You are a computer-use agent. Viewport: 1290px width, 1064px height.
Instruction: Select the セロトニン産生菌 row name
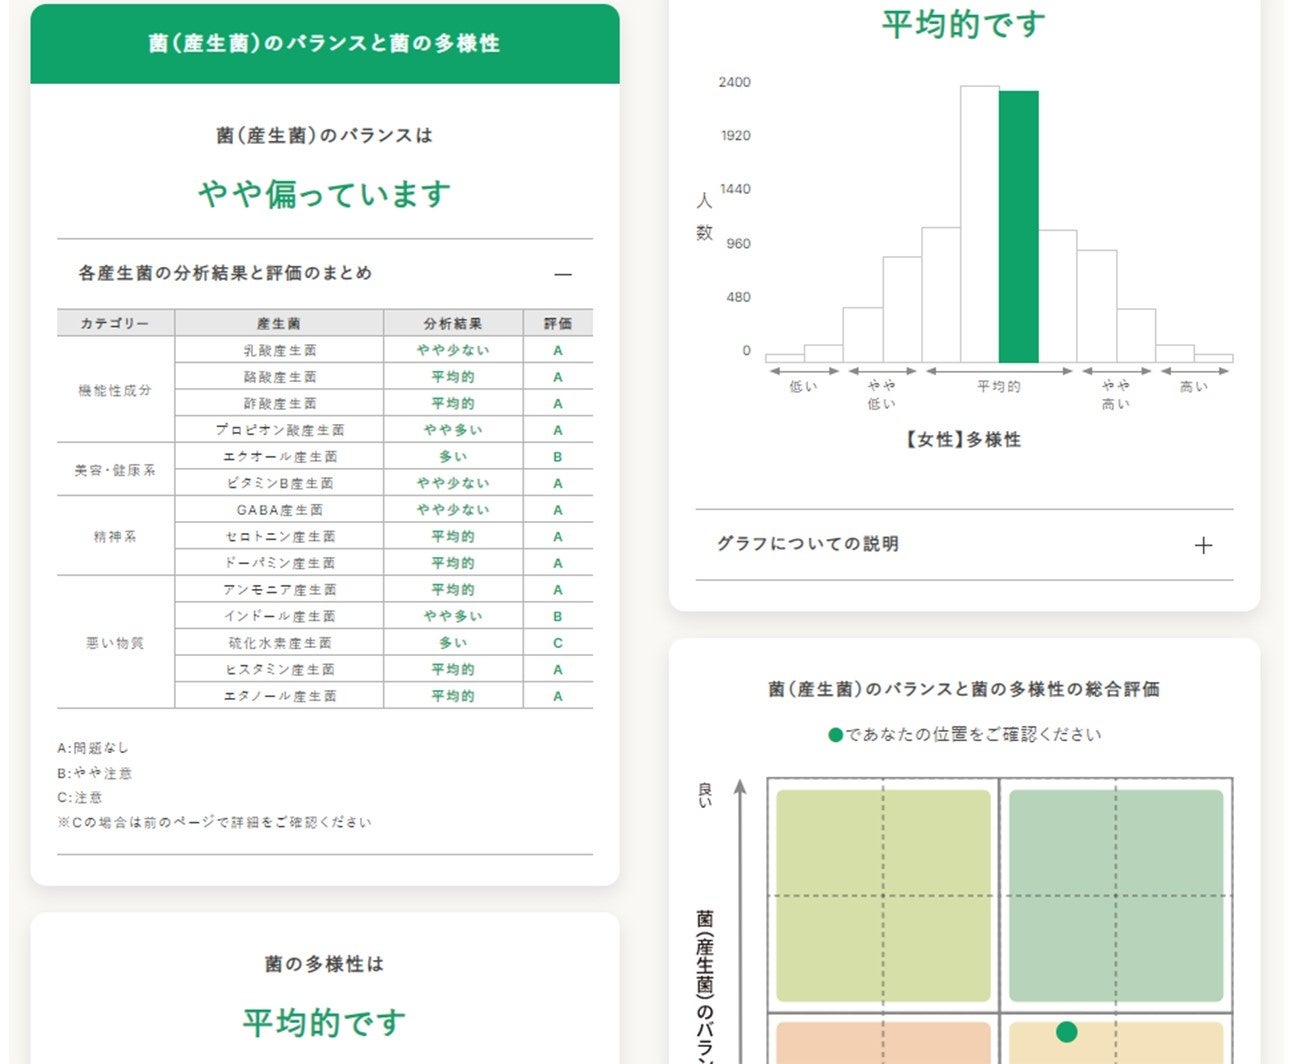tap(280, 537)
